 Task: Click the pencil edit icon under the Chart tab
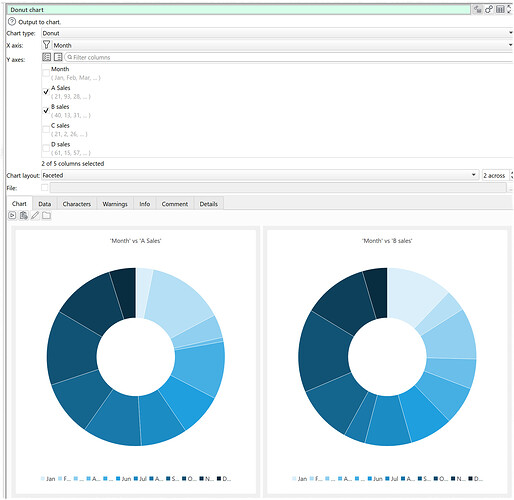point(35,216)
